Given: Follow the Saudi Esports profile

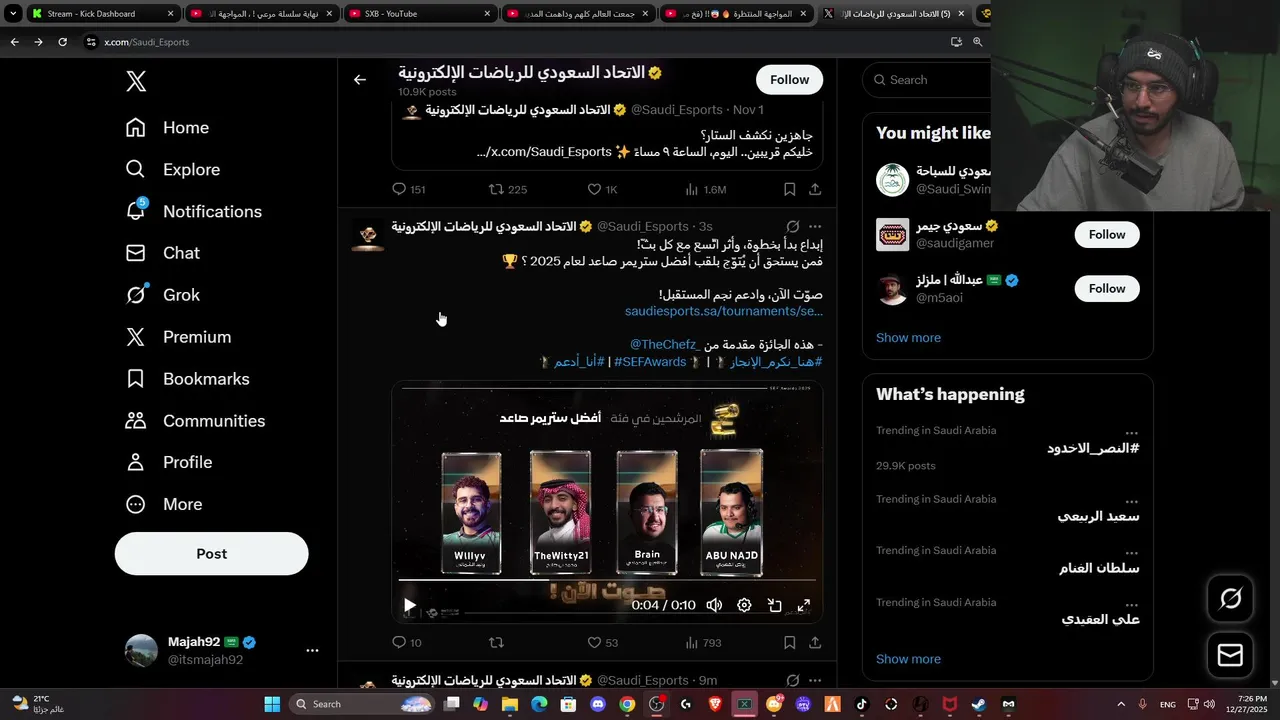Looking at the screenshot, I should click(x=789, y=80).
